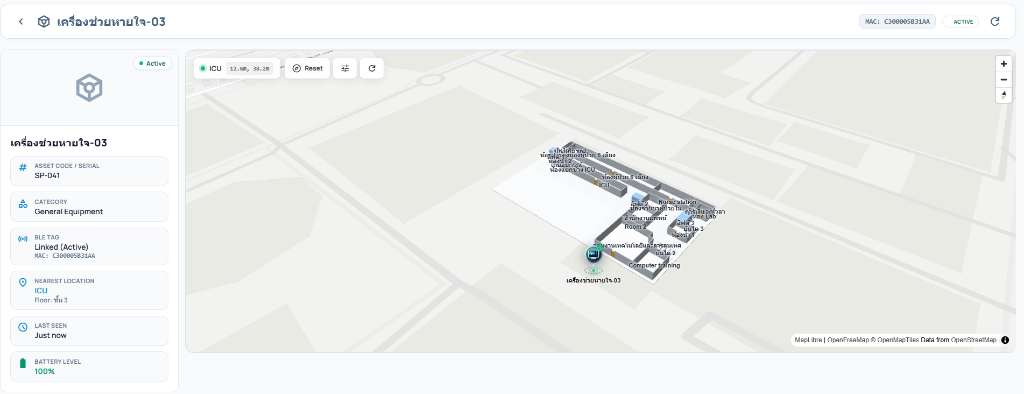This screenshot has height=394, width=1024.
Task: Click the Room 2 label on the map
Action: pyautogui.click(x=635, y=227)
